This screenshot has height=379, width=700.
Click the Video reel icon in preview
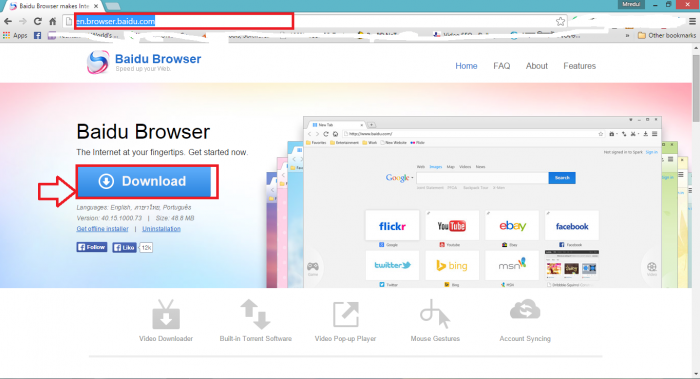[652, 267]
